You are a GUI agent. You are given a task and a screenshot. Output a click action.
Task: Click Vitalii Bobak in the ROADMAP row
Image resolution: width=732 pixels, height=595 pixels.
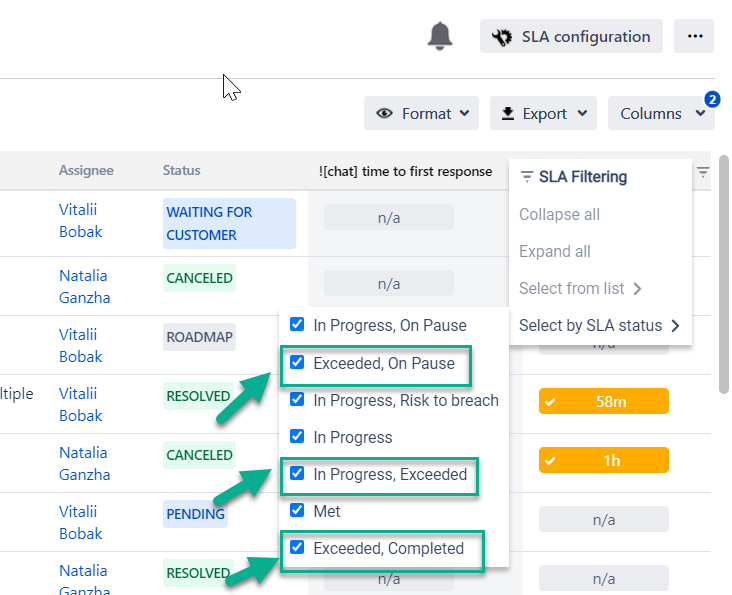point(80,346)
